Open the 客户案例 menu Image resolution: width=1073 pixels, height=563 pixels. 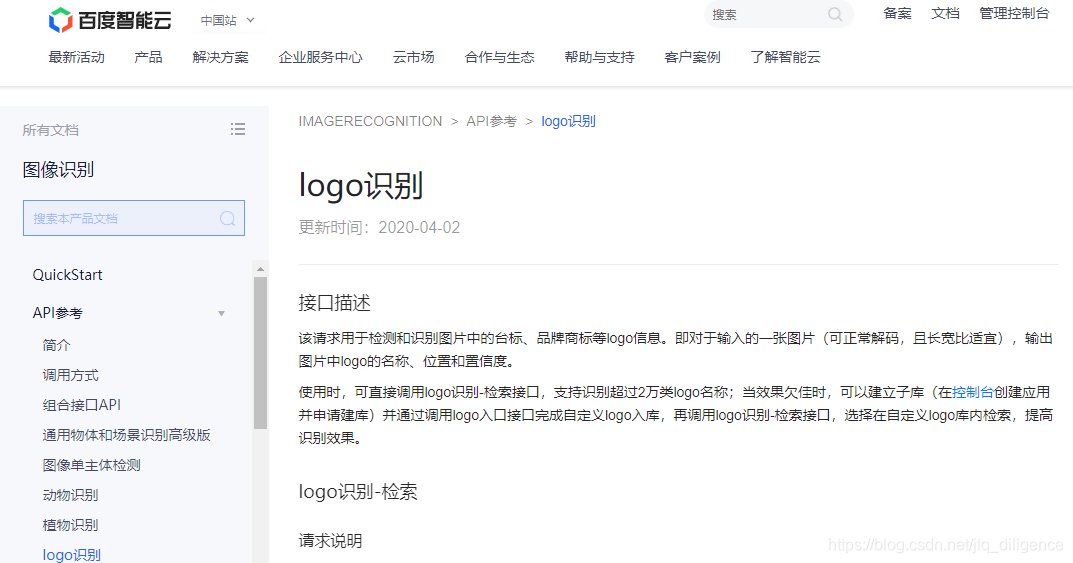(693, 57)
